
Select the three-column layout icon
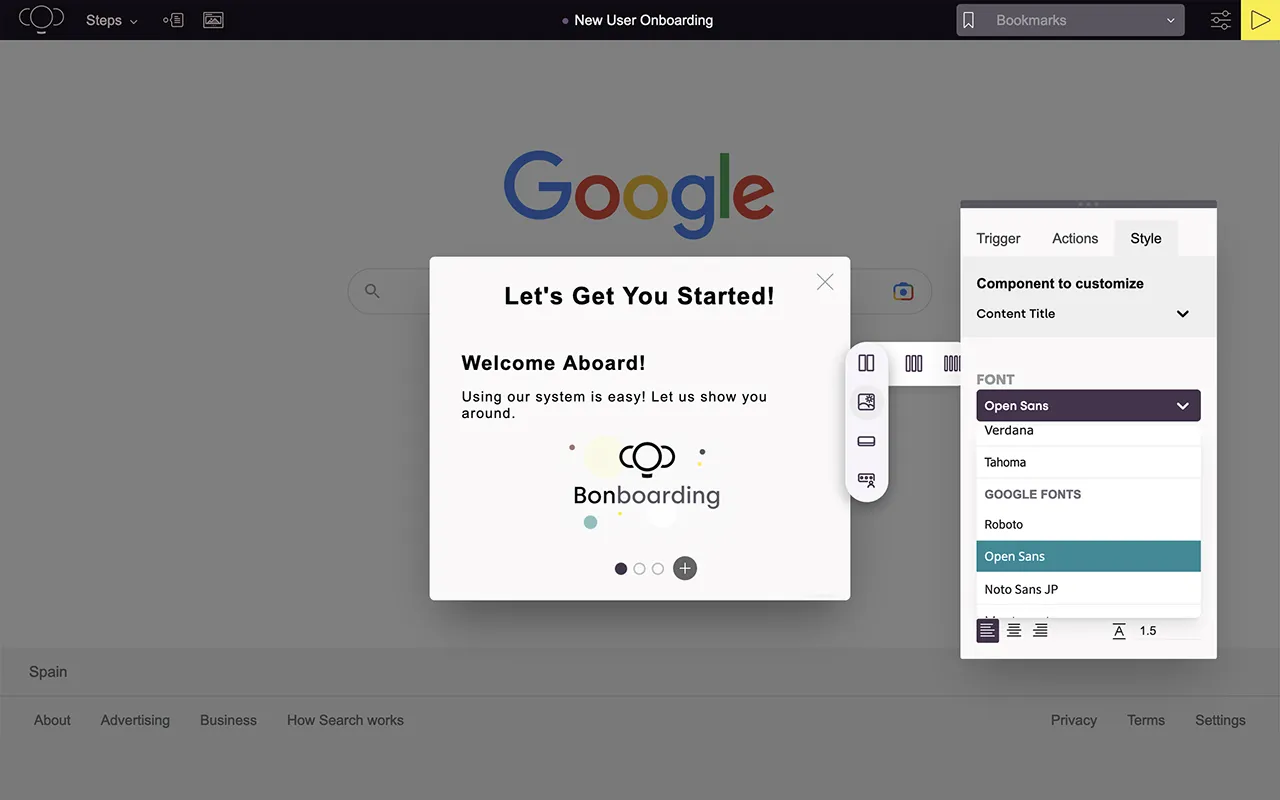913,363
